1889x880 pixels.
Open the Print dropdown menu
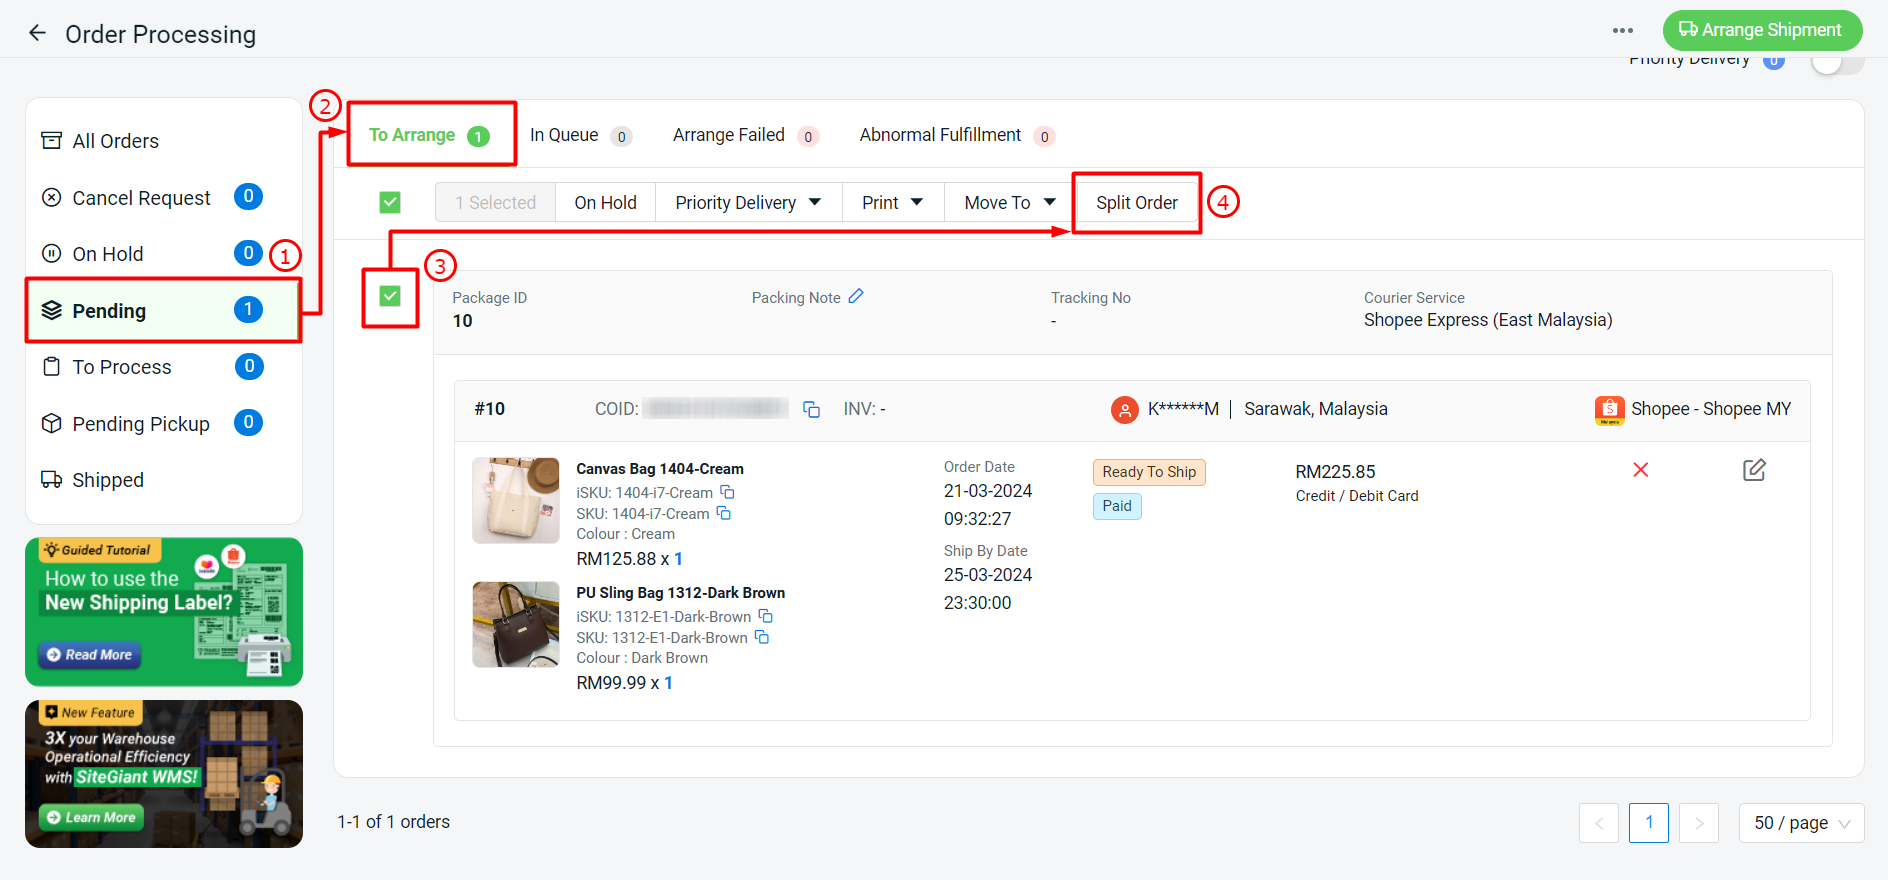892,203
